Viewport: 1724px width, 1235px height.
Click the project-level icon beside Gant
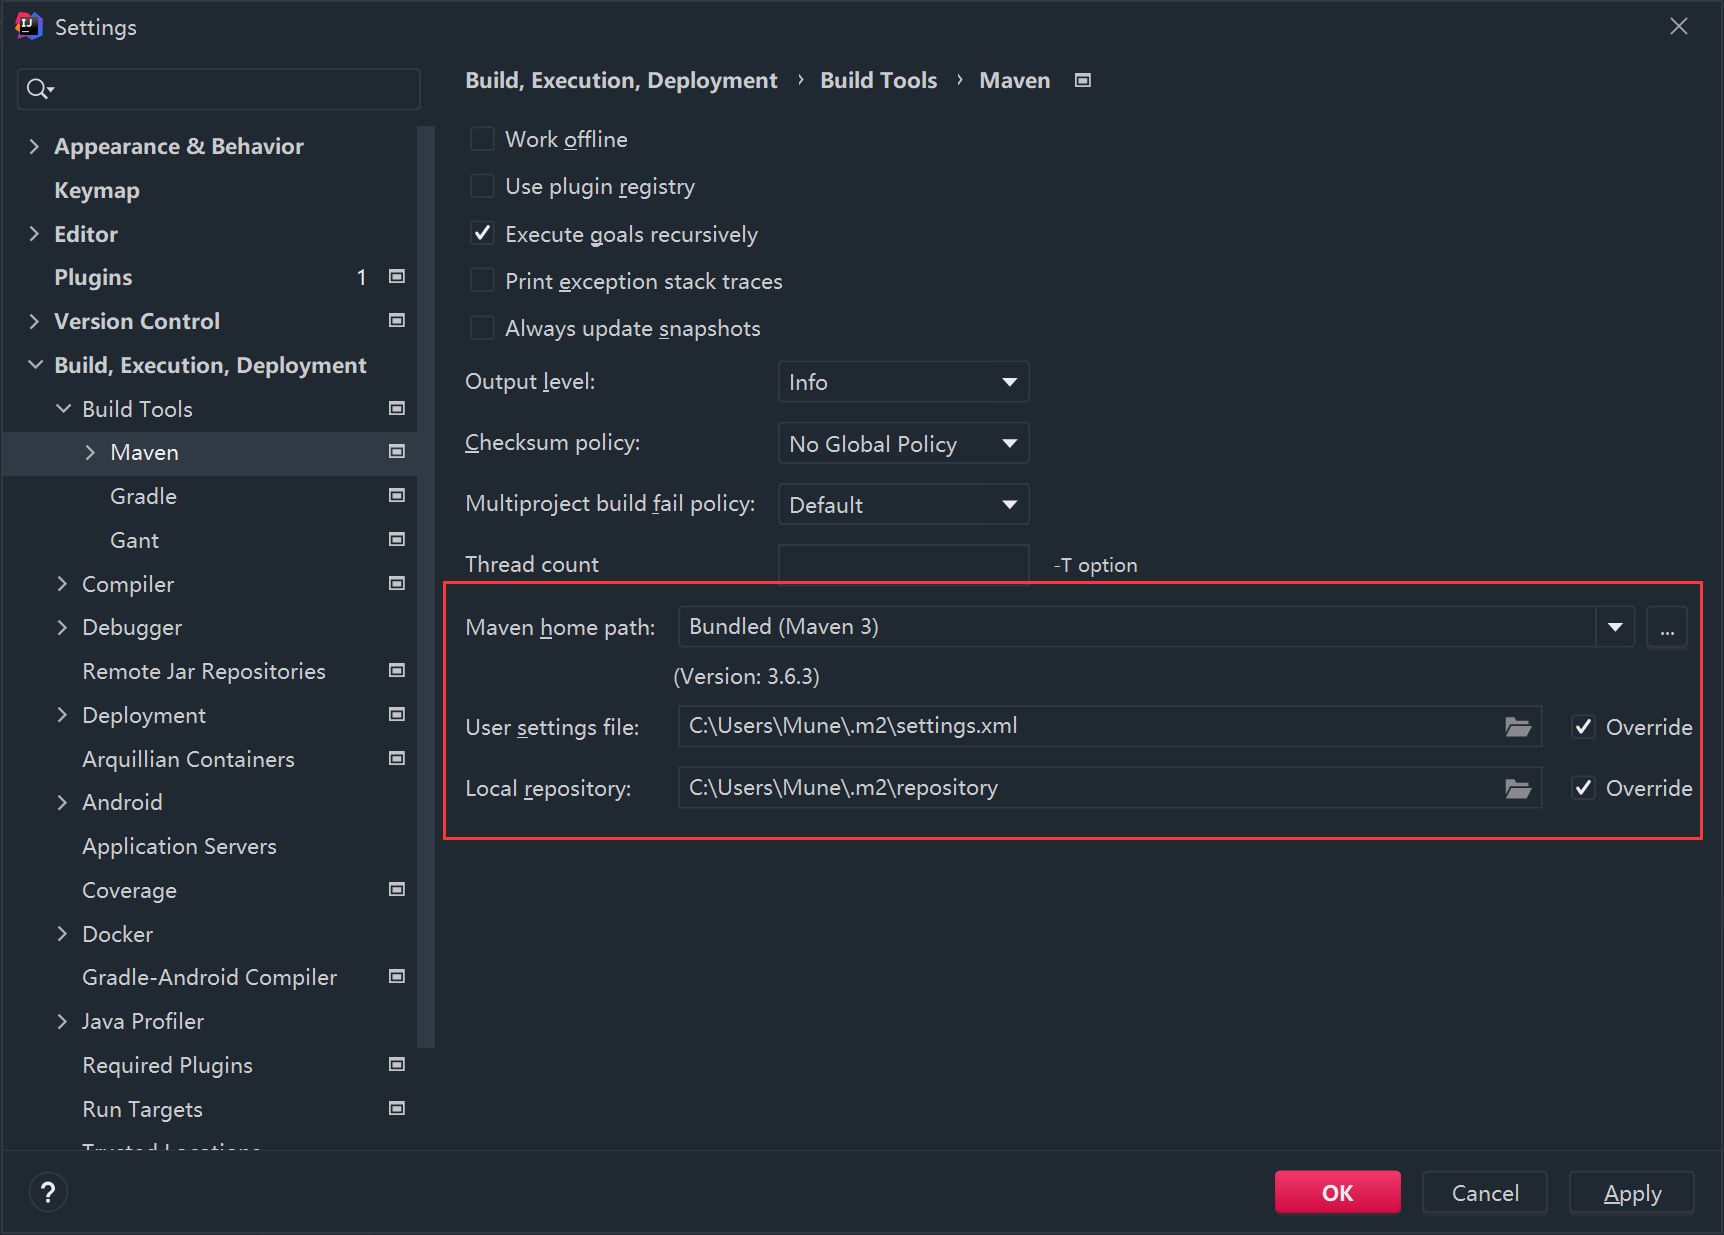pyautogui.click(x=397, y=540)
